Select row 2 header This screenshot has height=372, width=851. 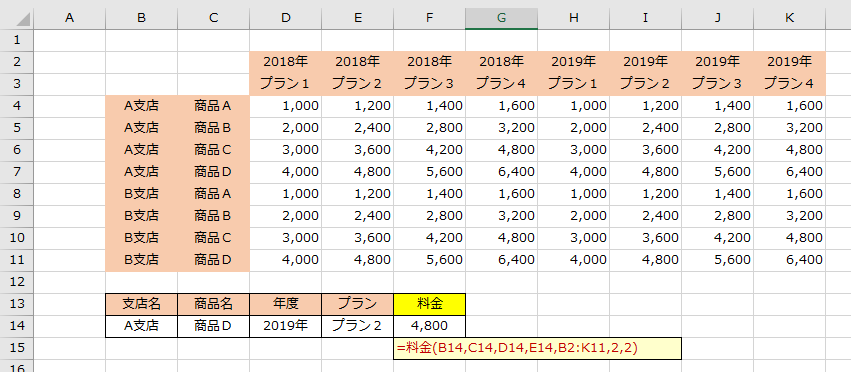pos(16,62)
